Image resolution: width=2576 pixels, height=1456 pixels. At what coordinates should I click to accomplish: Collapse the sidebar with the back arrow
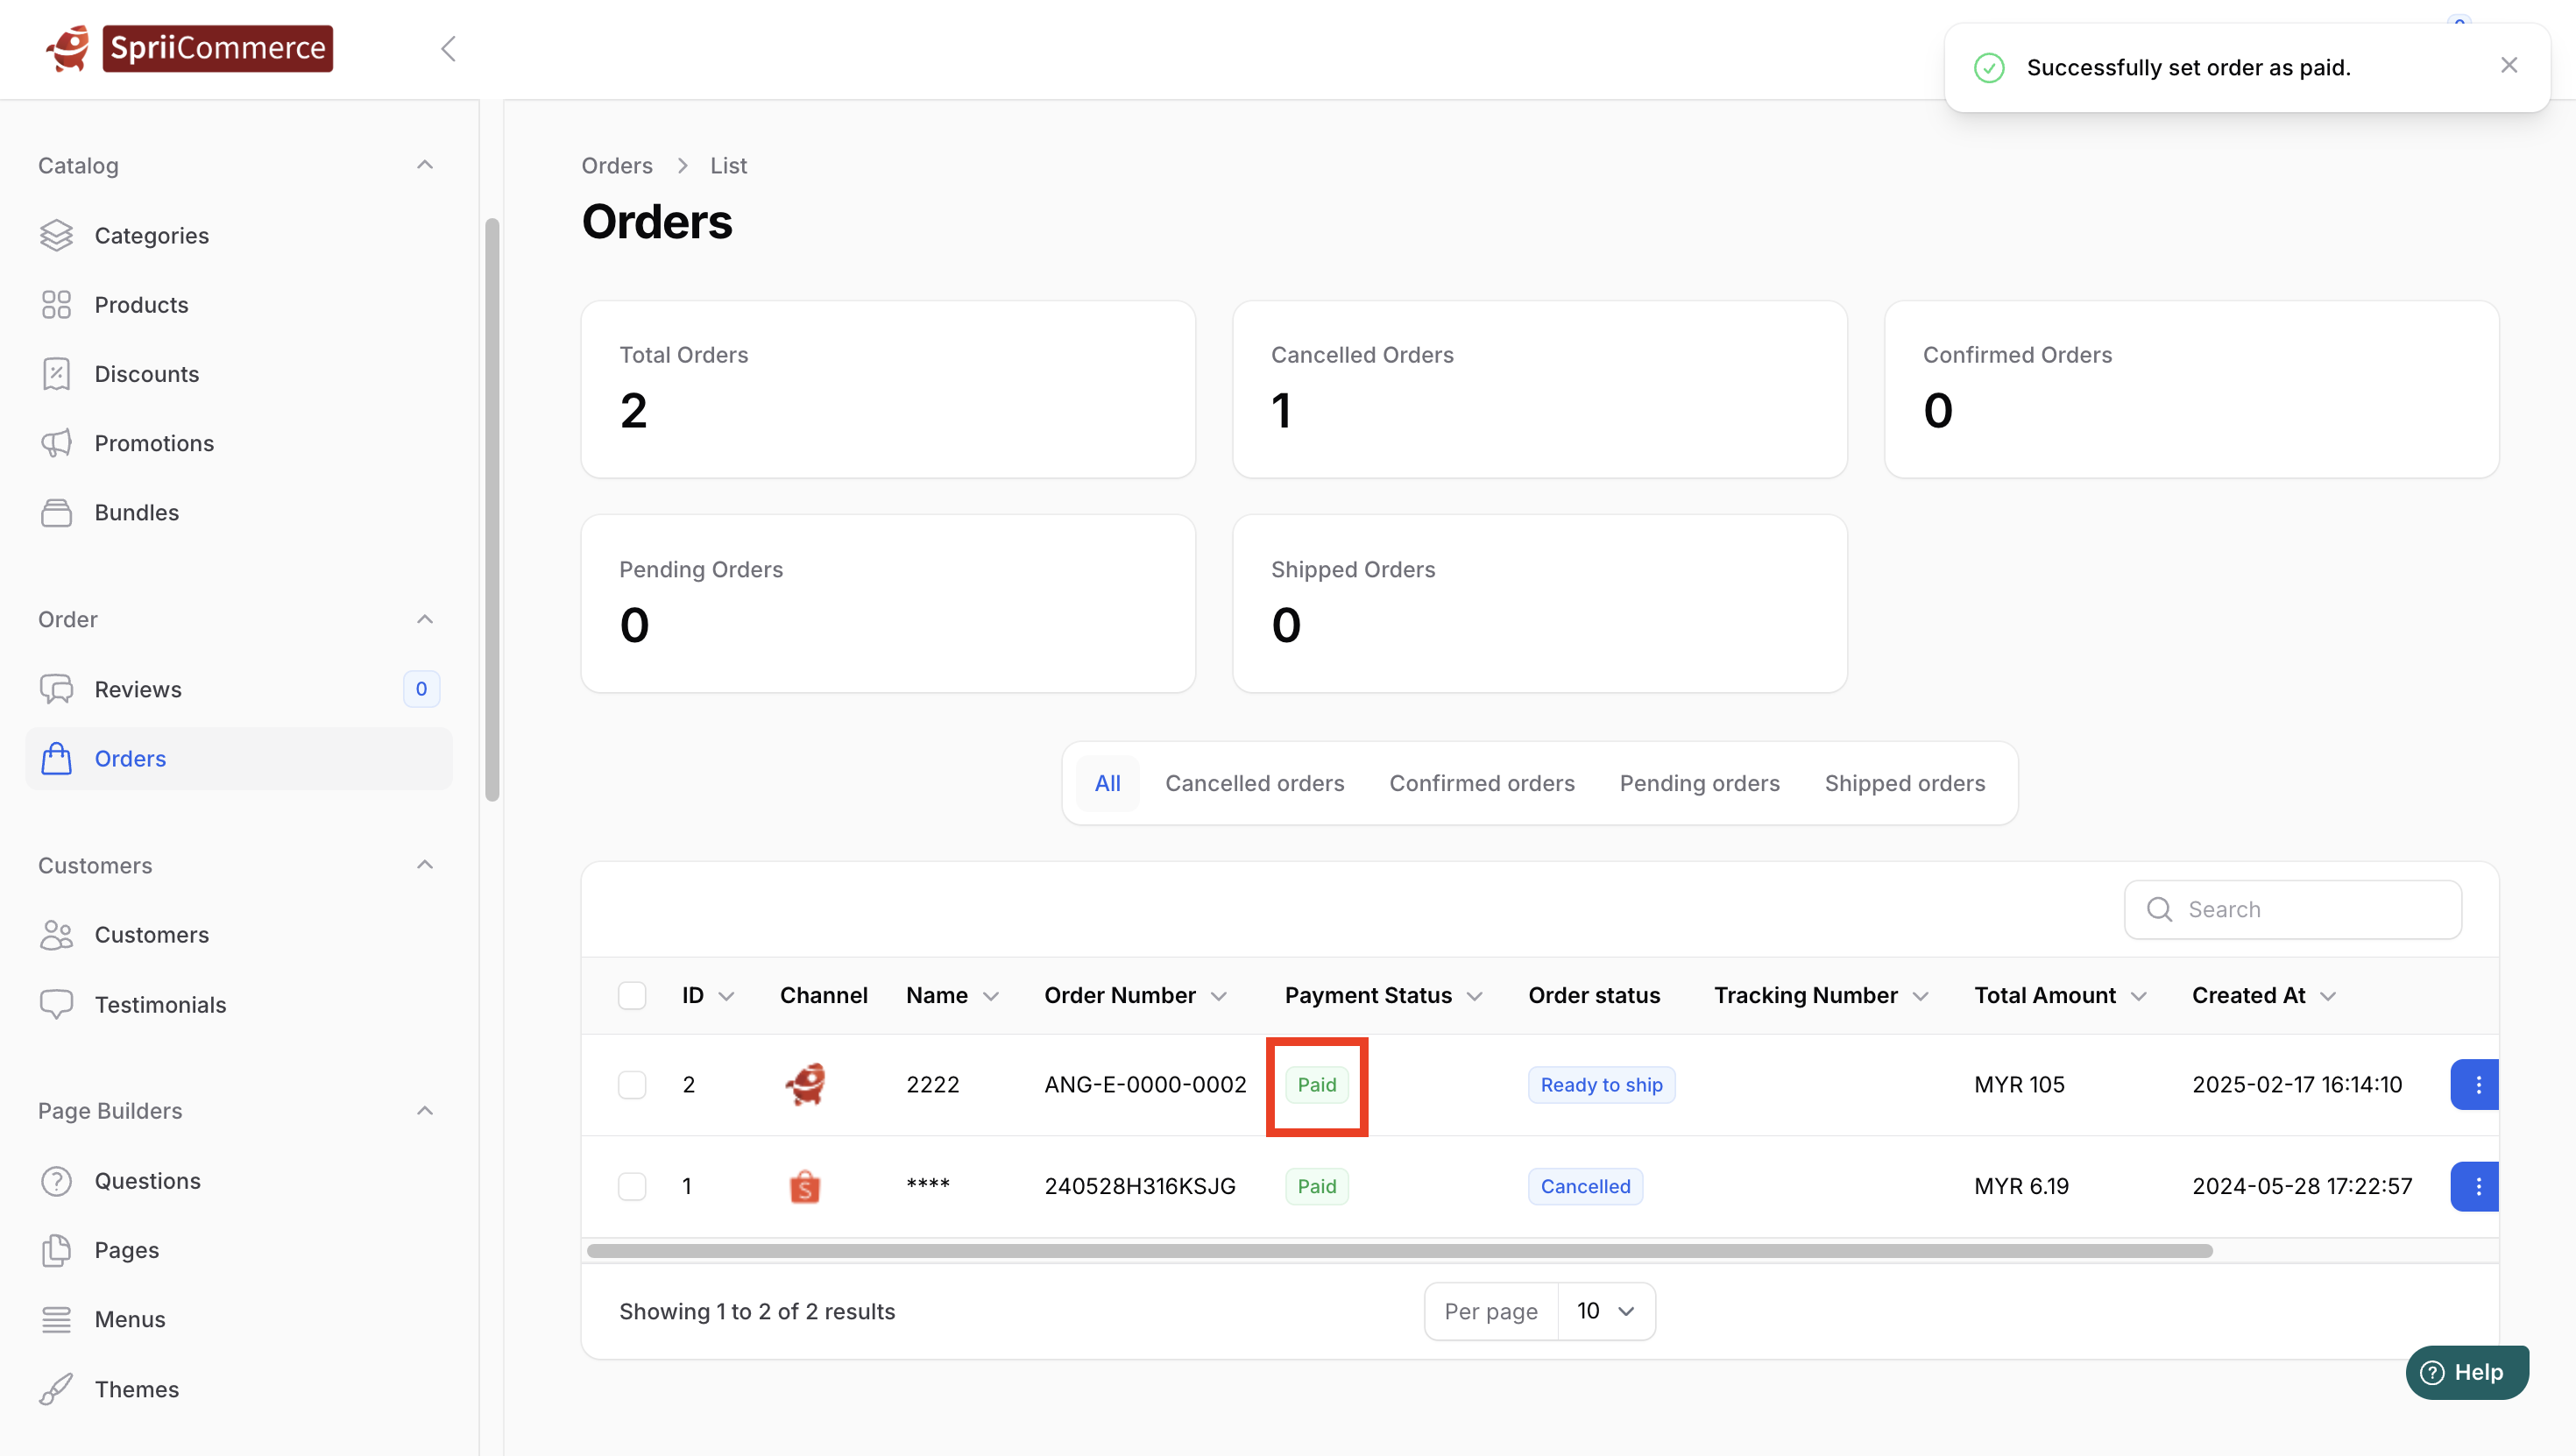point(448,48)
